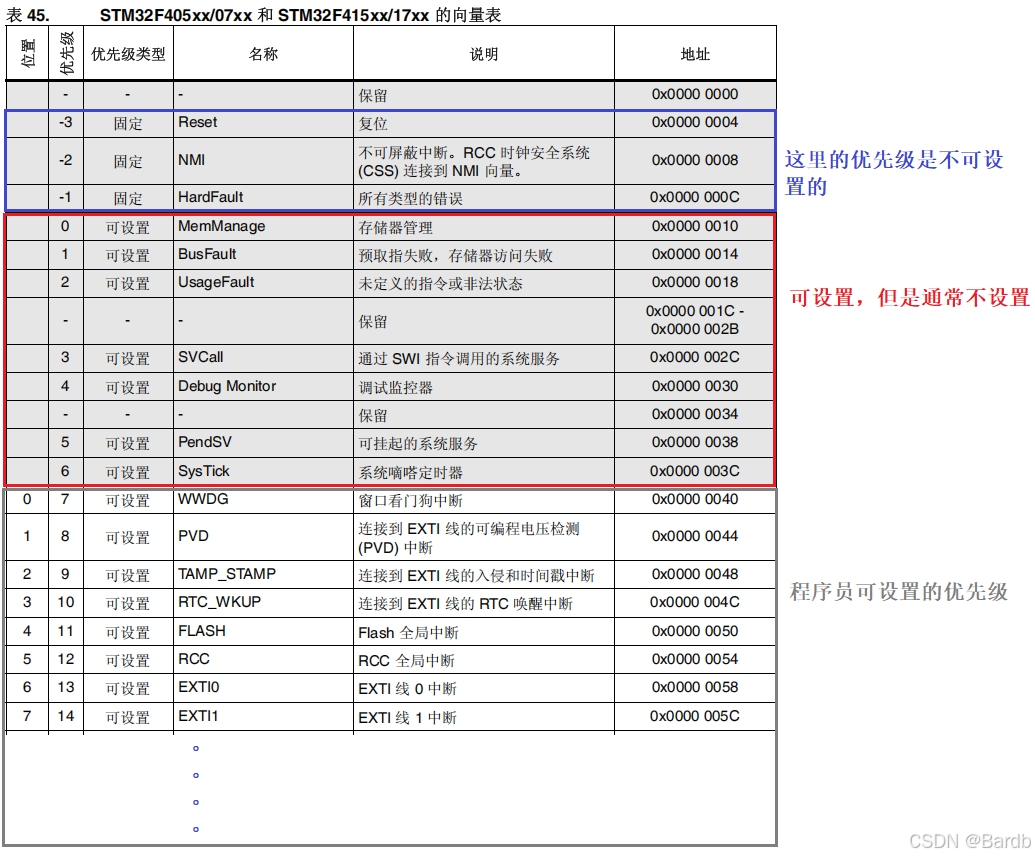Click the blue annotation 这里的优先级是不可设置的
Viewport: 1035px width, 859px height.
tap(894, 173)
